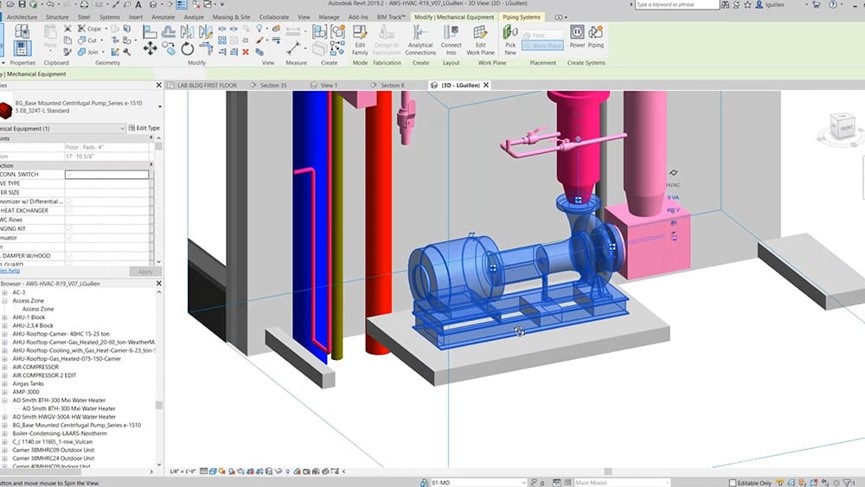
Task: Click the Print icon in quick access toolbar
Action: [x=84, y=4]
